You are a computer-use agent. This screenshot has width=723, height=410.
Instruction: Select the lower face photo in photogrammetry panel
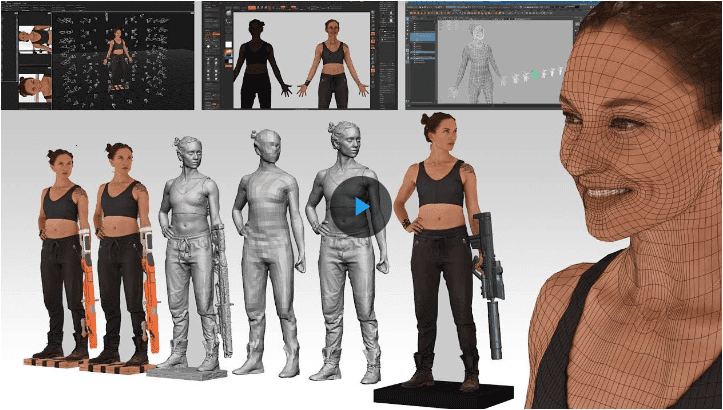(x=36, y=85)
